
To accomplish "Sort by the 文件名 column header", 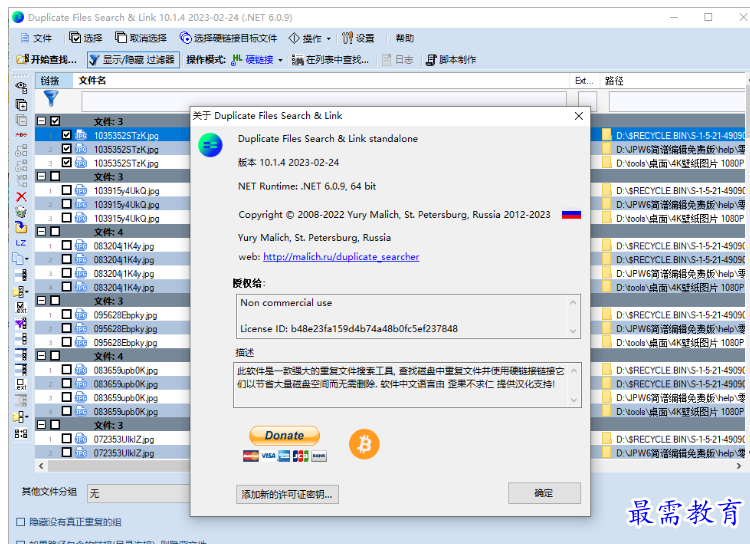I will (320, 80).
